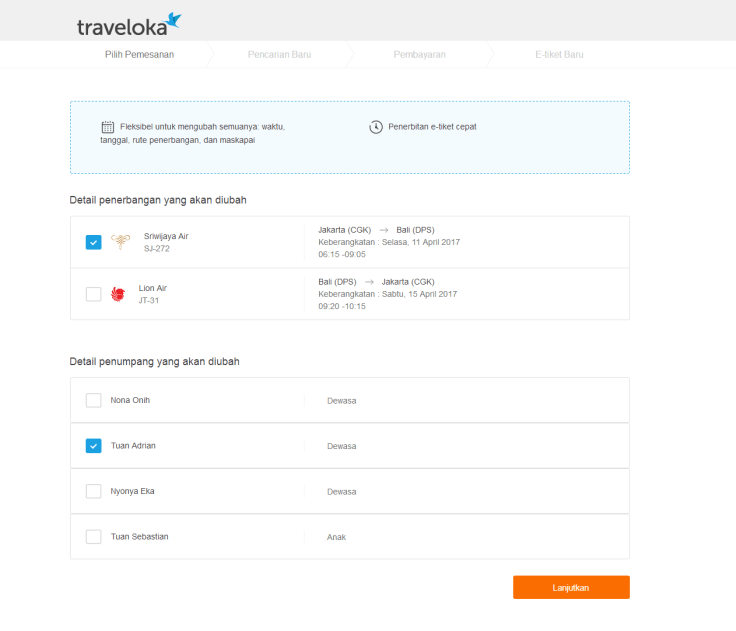Click the clock icon beside e-tiket cepat

376,127
